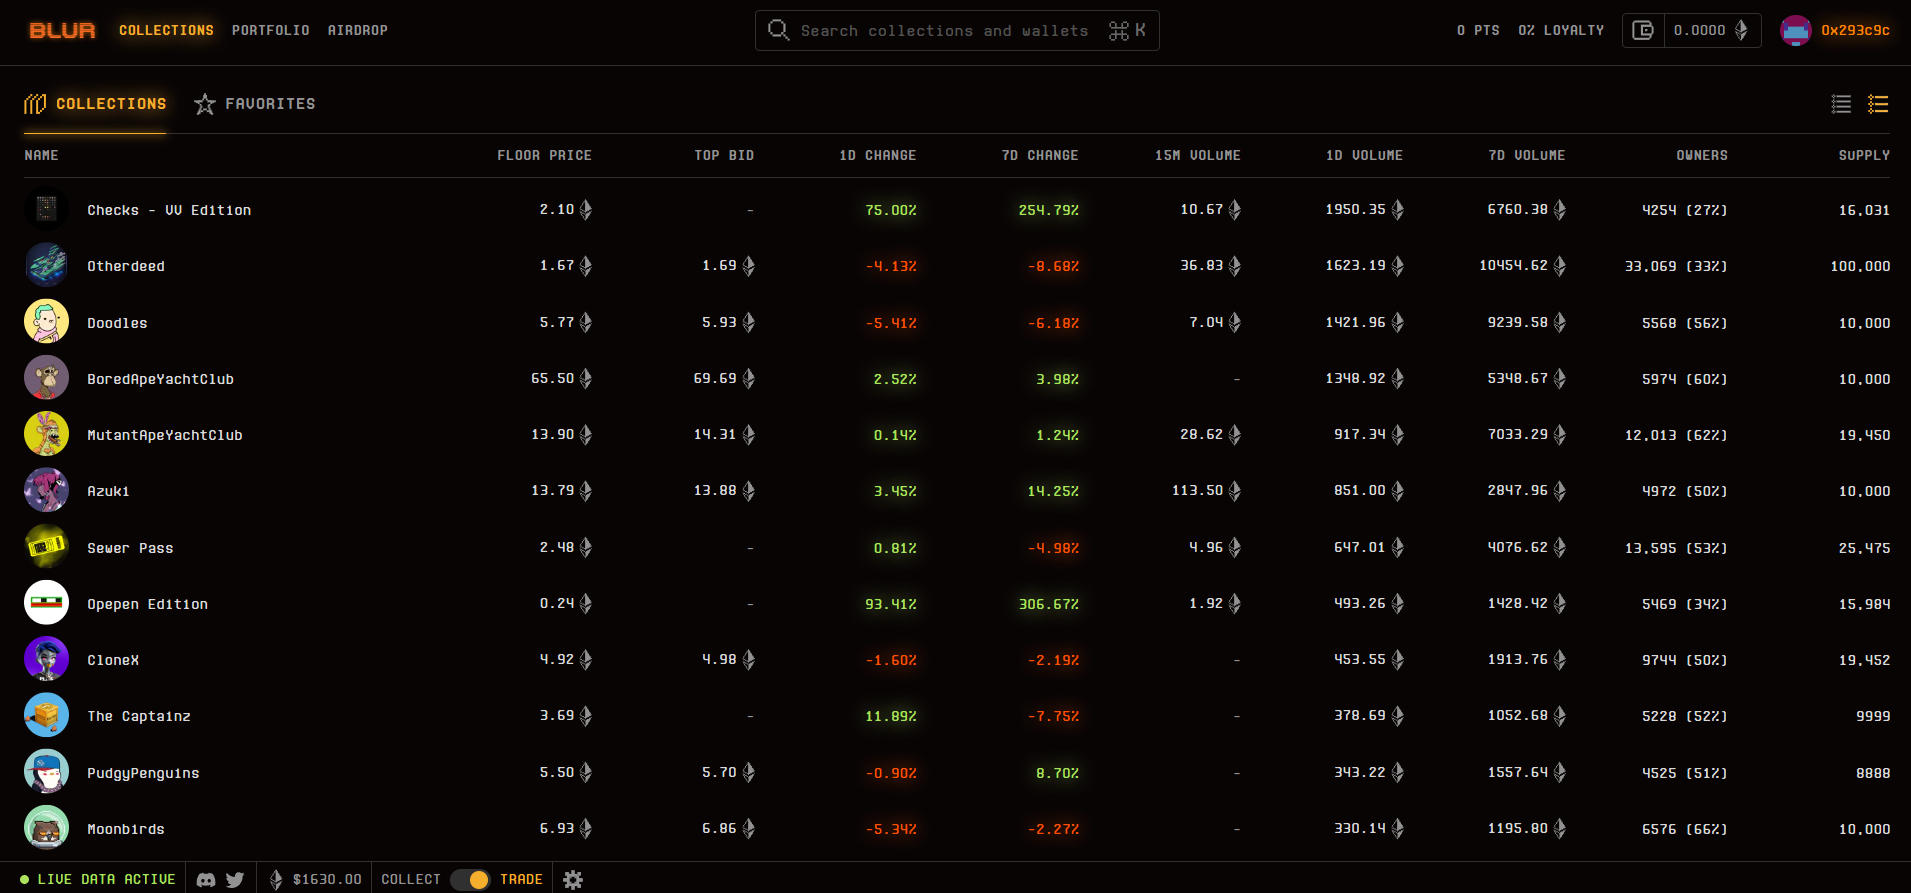The width and height of the screenshot is (1911, 893).
Task: Sort by Supply column
Action: 1864,156
